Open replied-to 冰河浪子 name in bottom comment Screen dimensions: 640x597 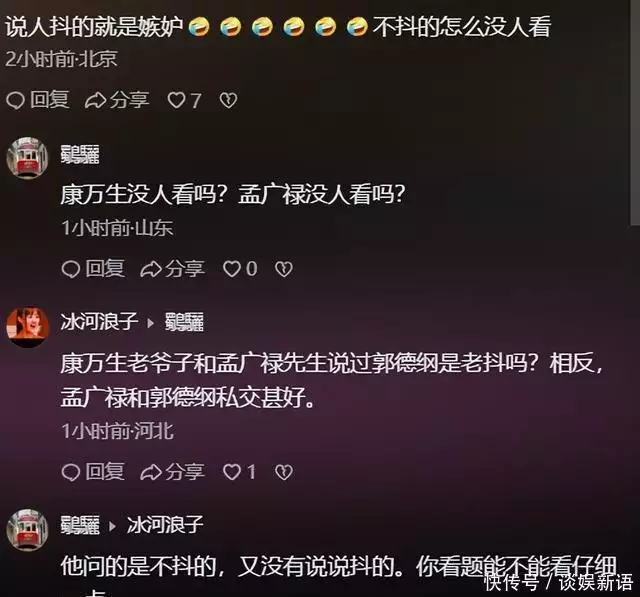(x=165, y=525)
